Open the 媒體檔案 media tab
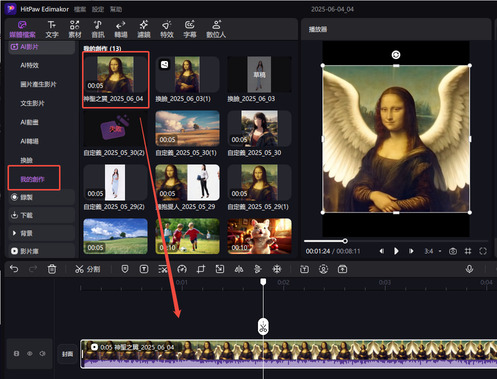 22,29
